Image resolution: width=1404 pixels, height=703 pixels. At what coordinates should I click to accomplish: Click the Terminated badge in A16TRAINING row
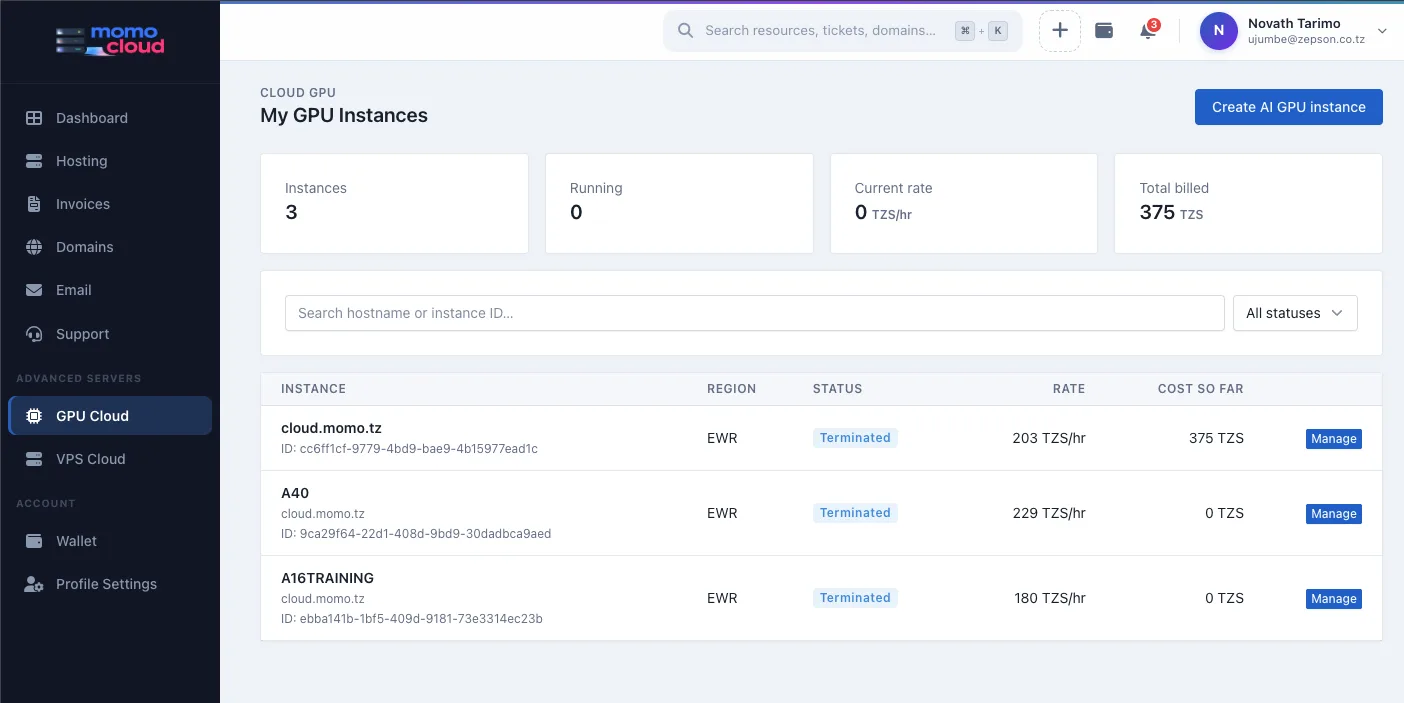(x=855, y=598)
